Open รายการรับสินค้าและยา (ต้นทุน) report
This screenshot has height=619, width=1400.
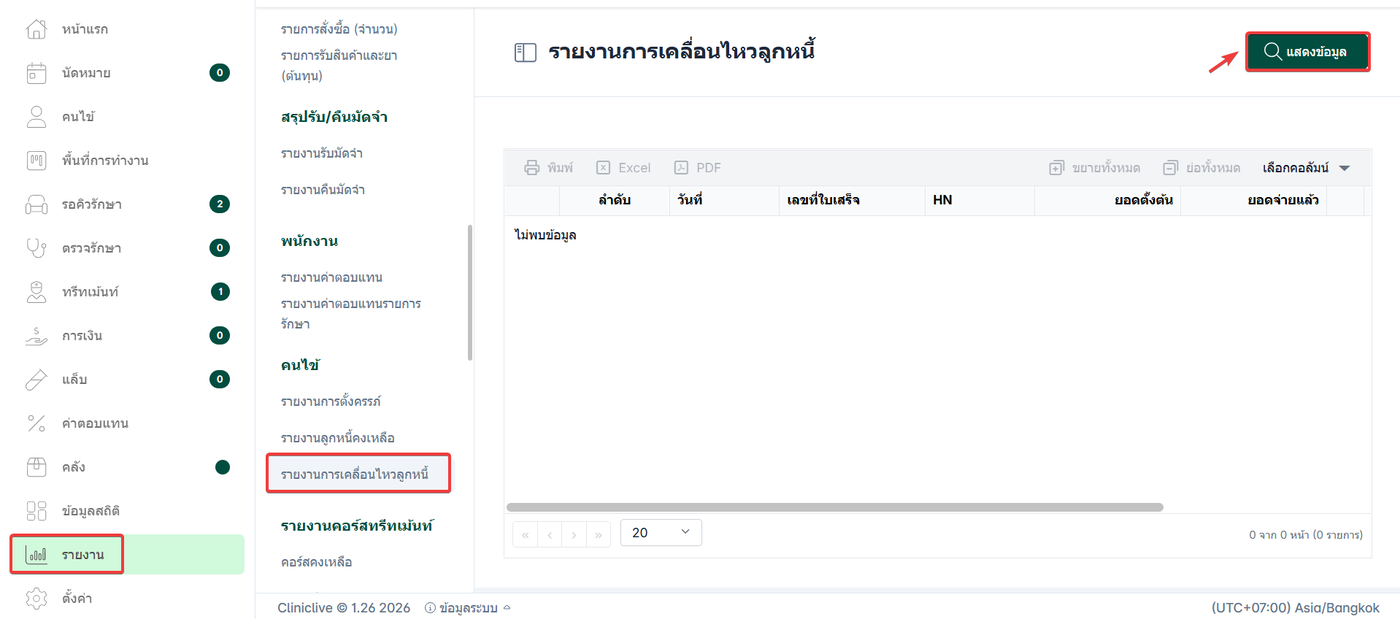(339, 65)
